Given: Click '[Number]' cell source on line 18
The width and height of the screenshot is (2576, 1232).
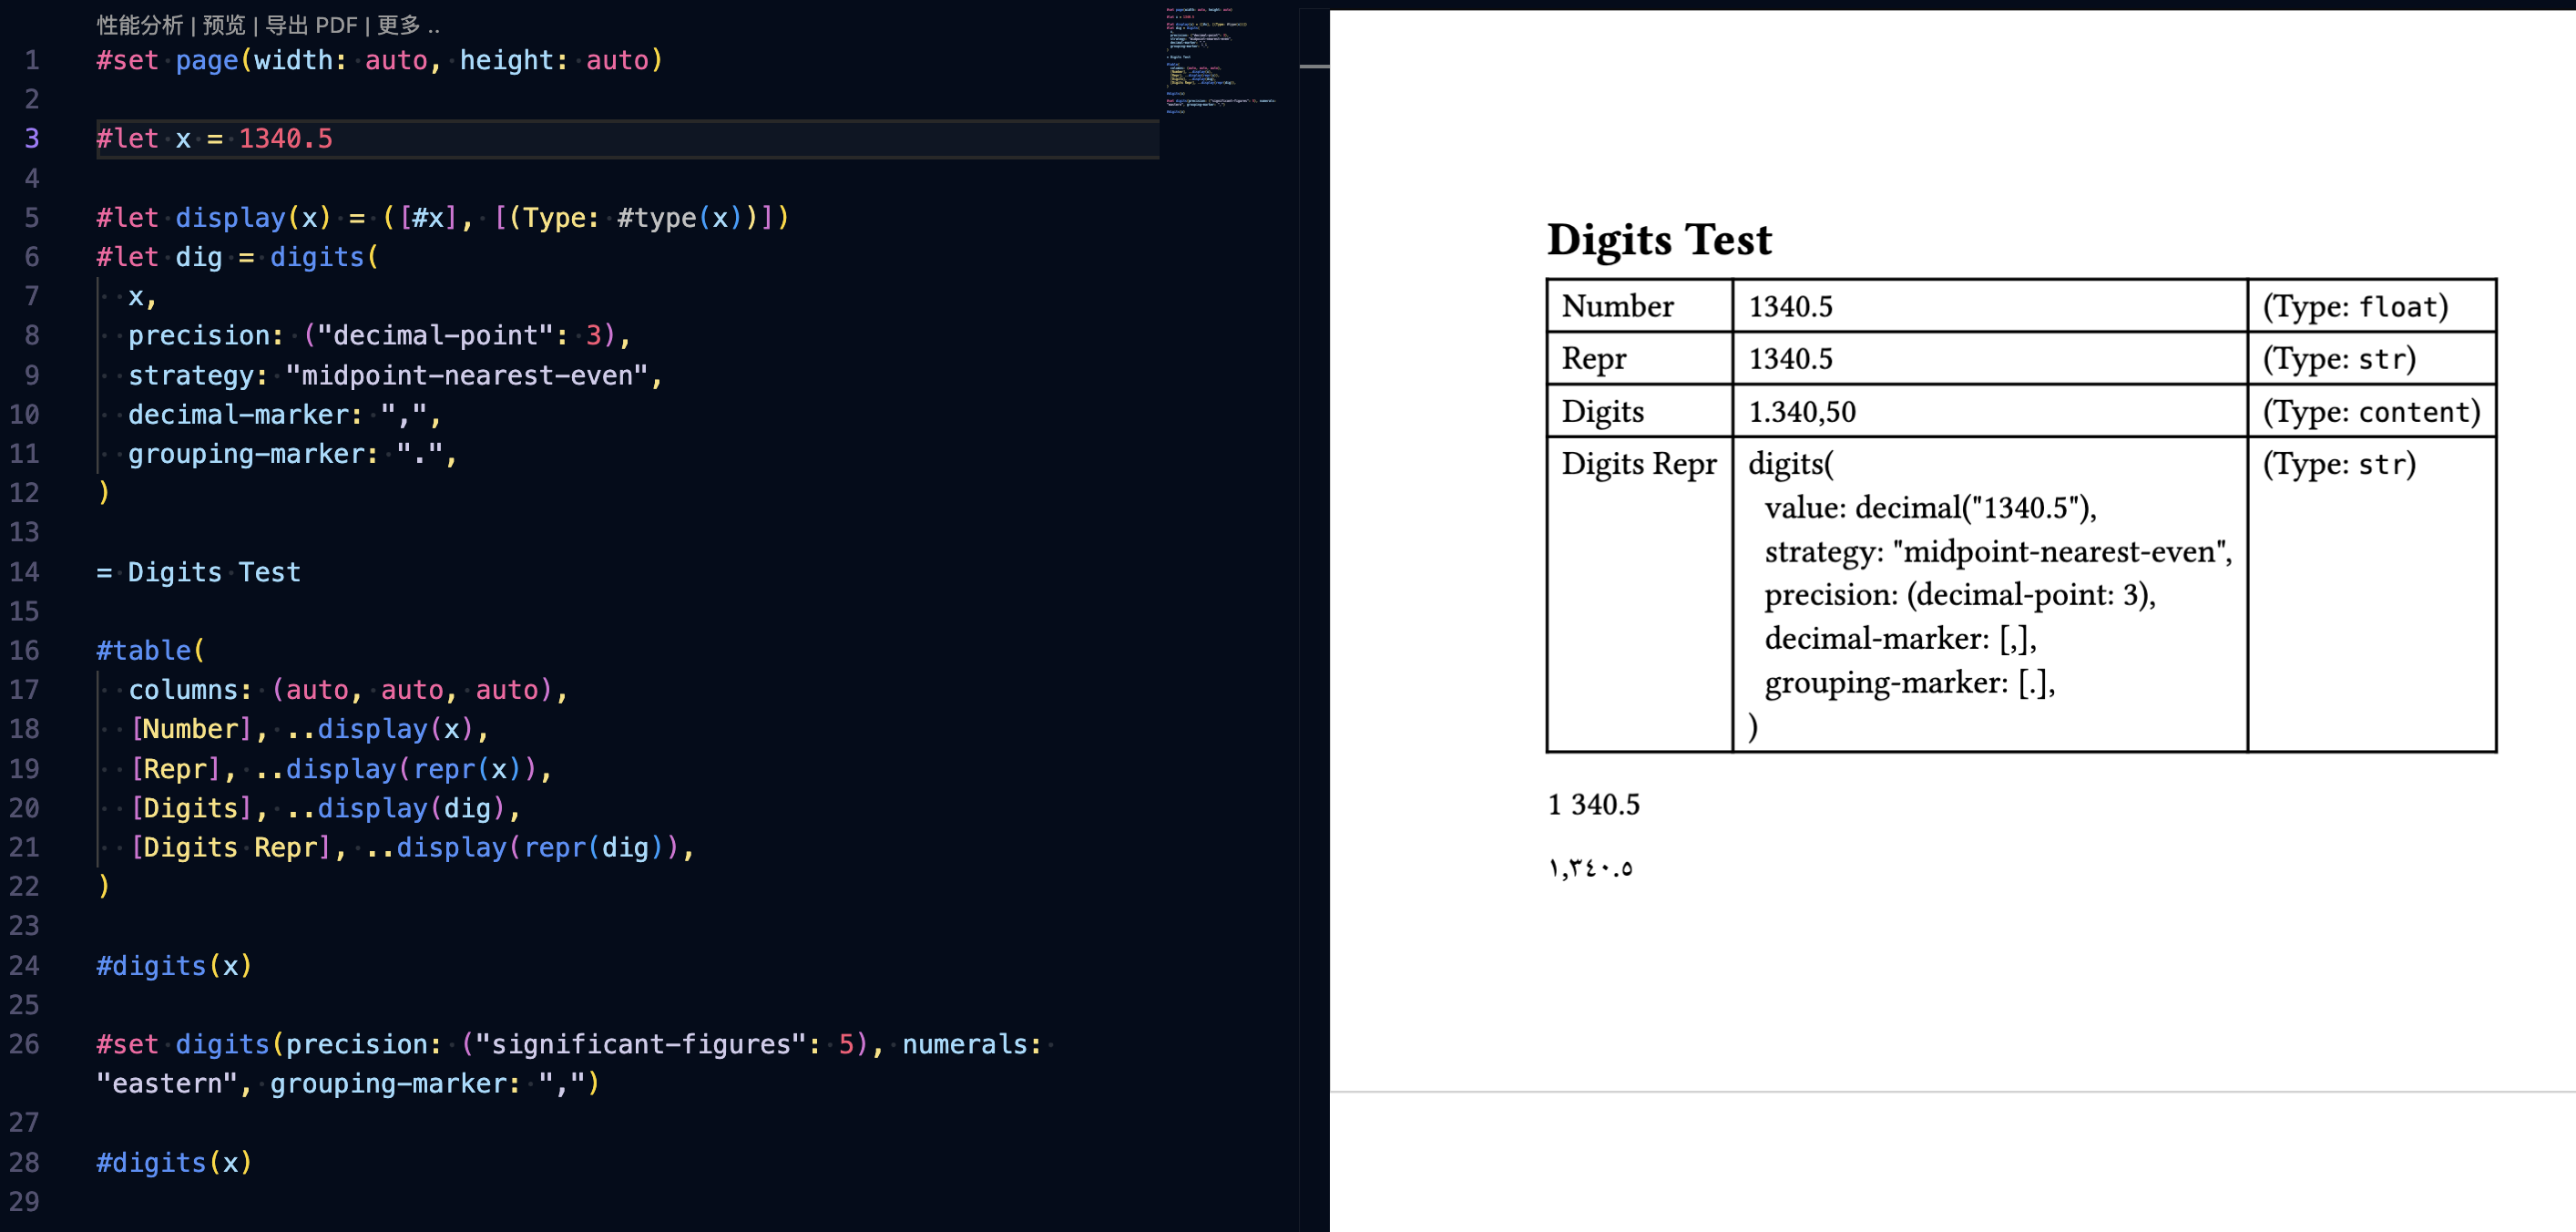Looking at the screenshot, I should pos(190,729).
